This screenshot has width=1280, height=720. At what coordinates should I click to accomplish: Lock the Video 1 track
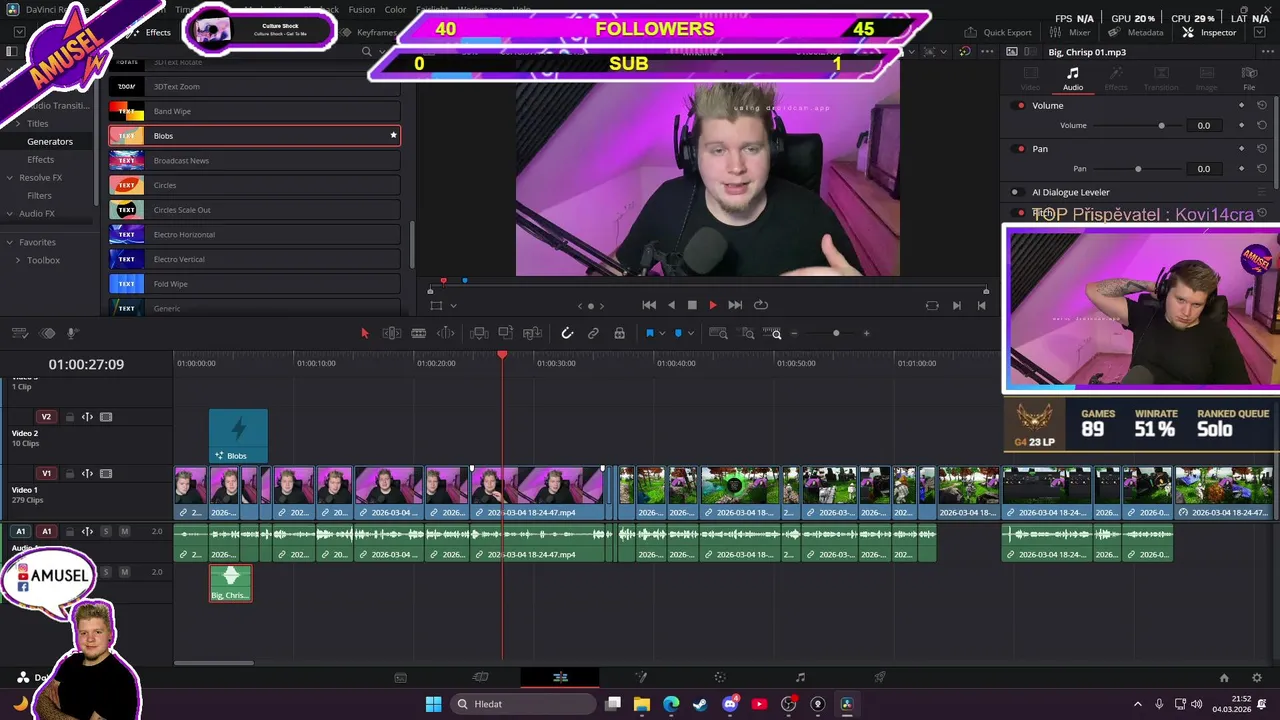[69, 474]
